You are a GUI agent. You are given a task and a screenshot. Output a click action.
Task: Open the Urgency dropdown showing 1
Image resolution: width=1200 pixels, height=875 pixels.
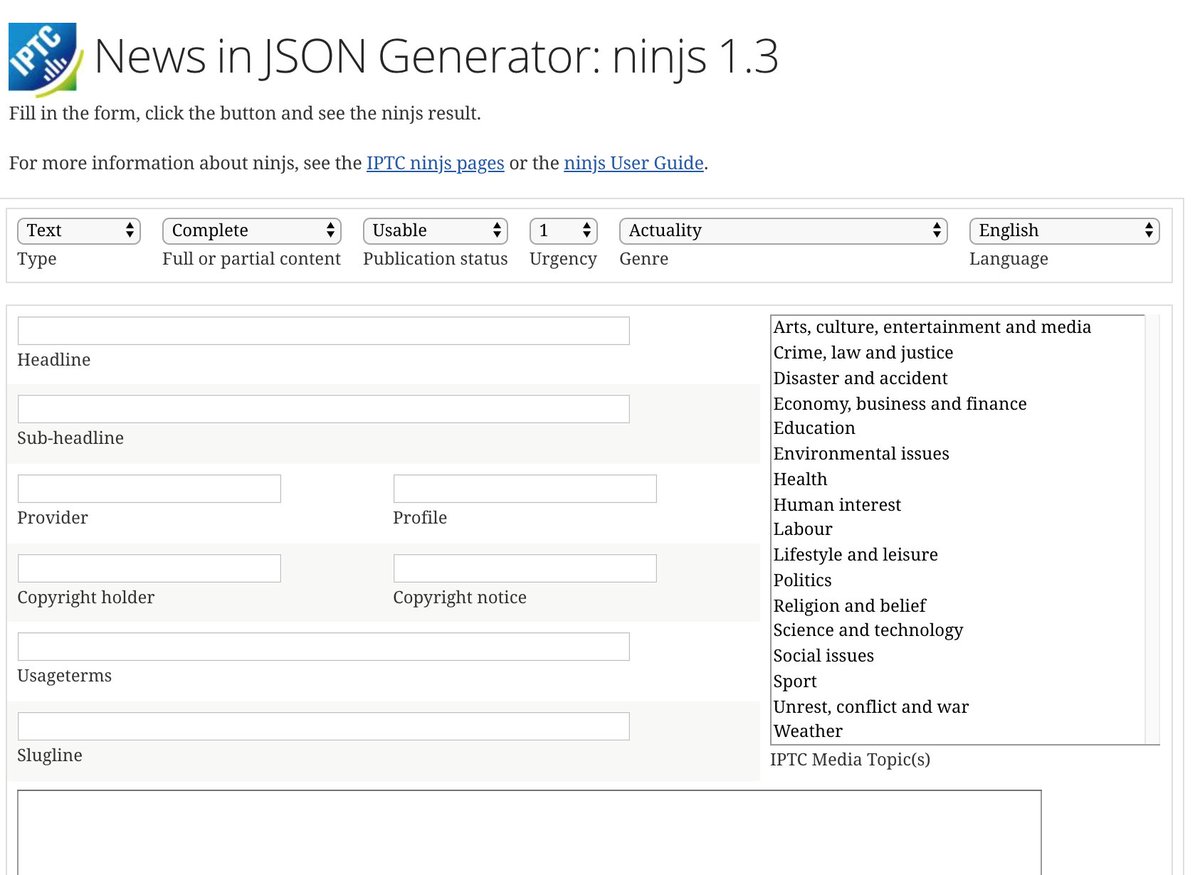563,231
